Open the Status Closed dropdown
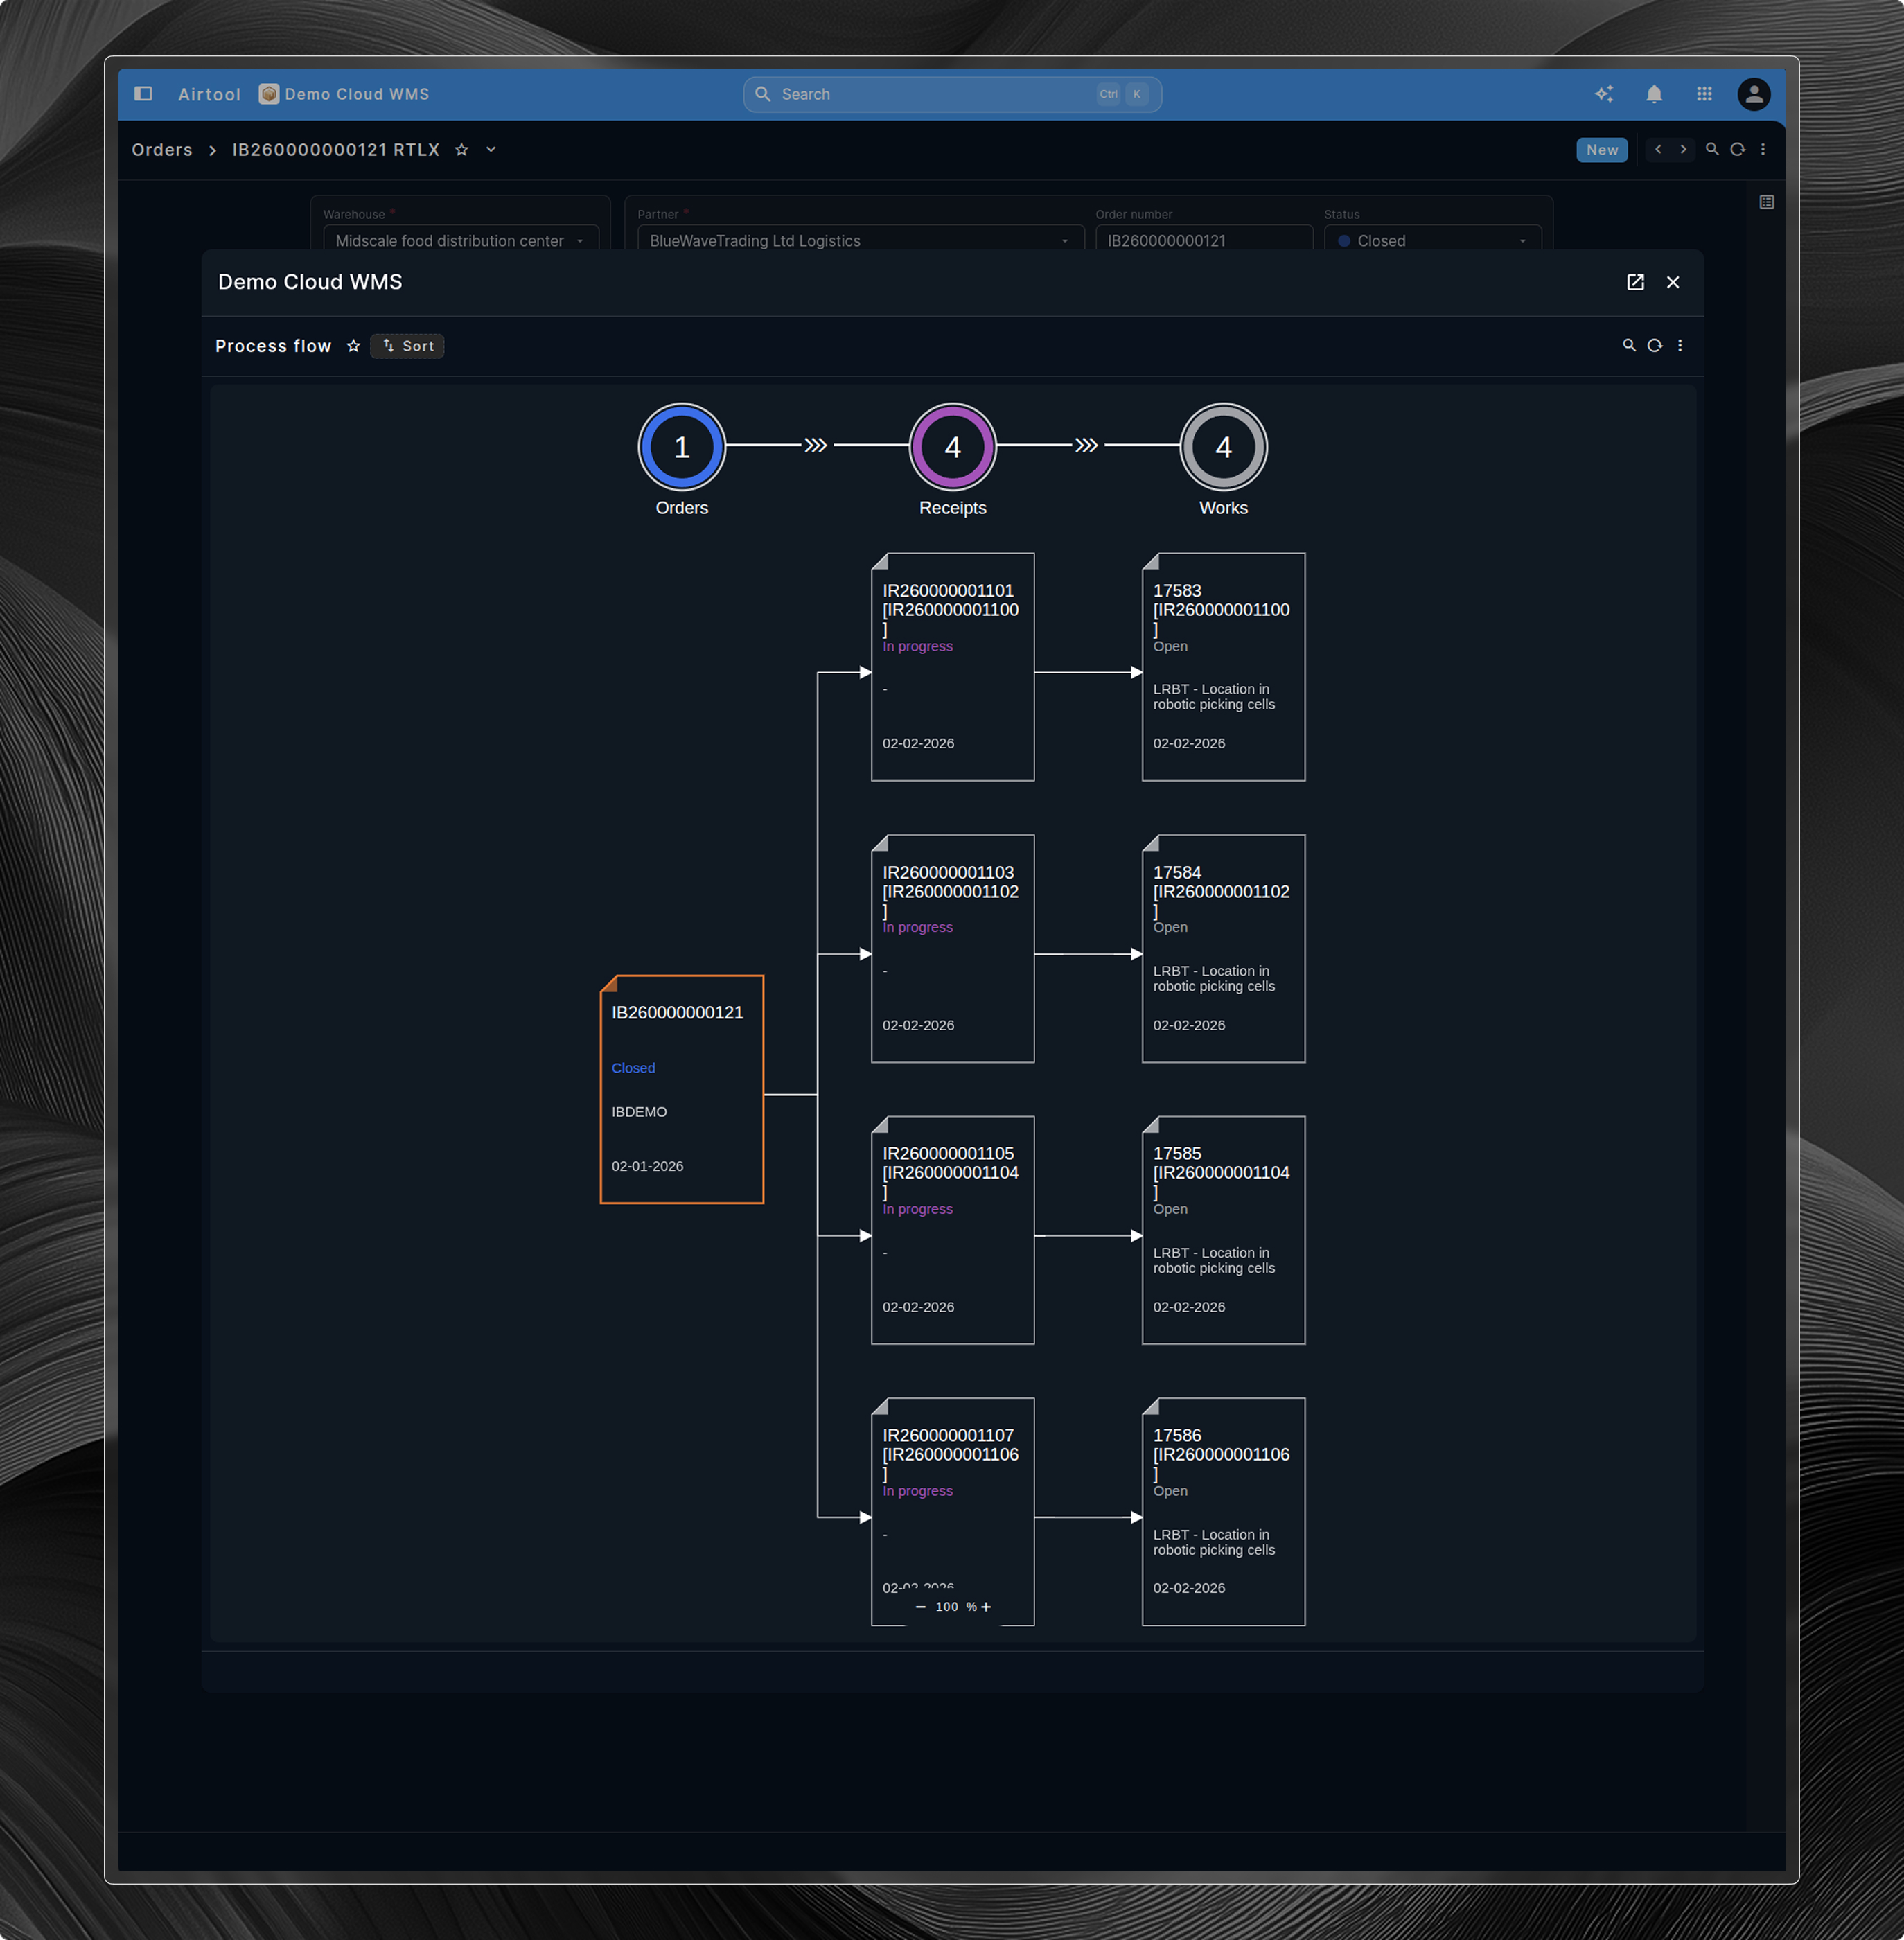 pos(1431,241)
